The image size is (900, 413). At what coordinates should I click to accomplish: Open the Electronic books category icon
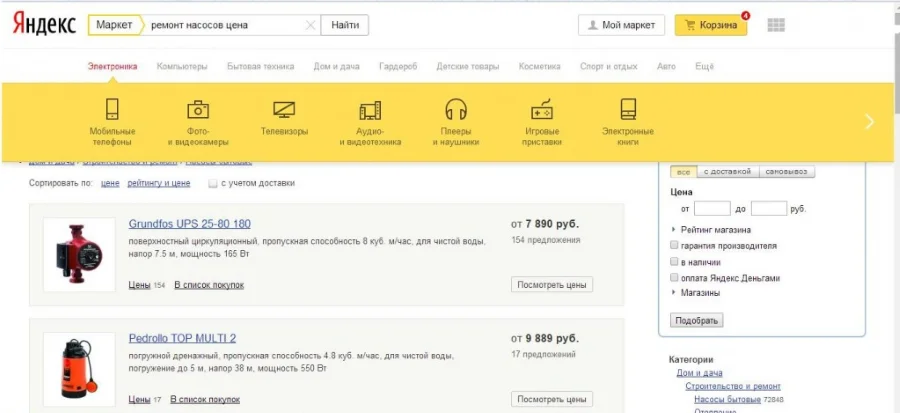pyautogui.click(x=628, y=109)
